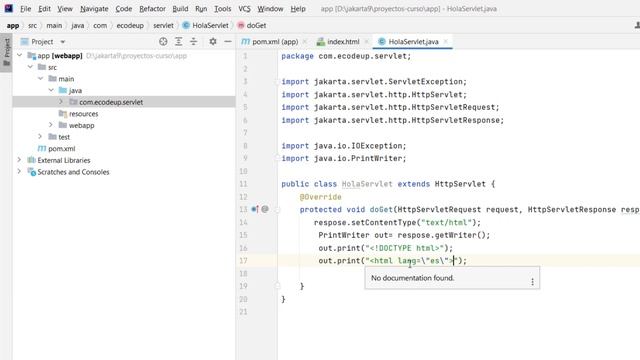Fold the import block on line 3
This screenshot has height=360, width=640.
[x=277, y=82]
